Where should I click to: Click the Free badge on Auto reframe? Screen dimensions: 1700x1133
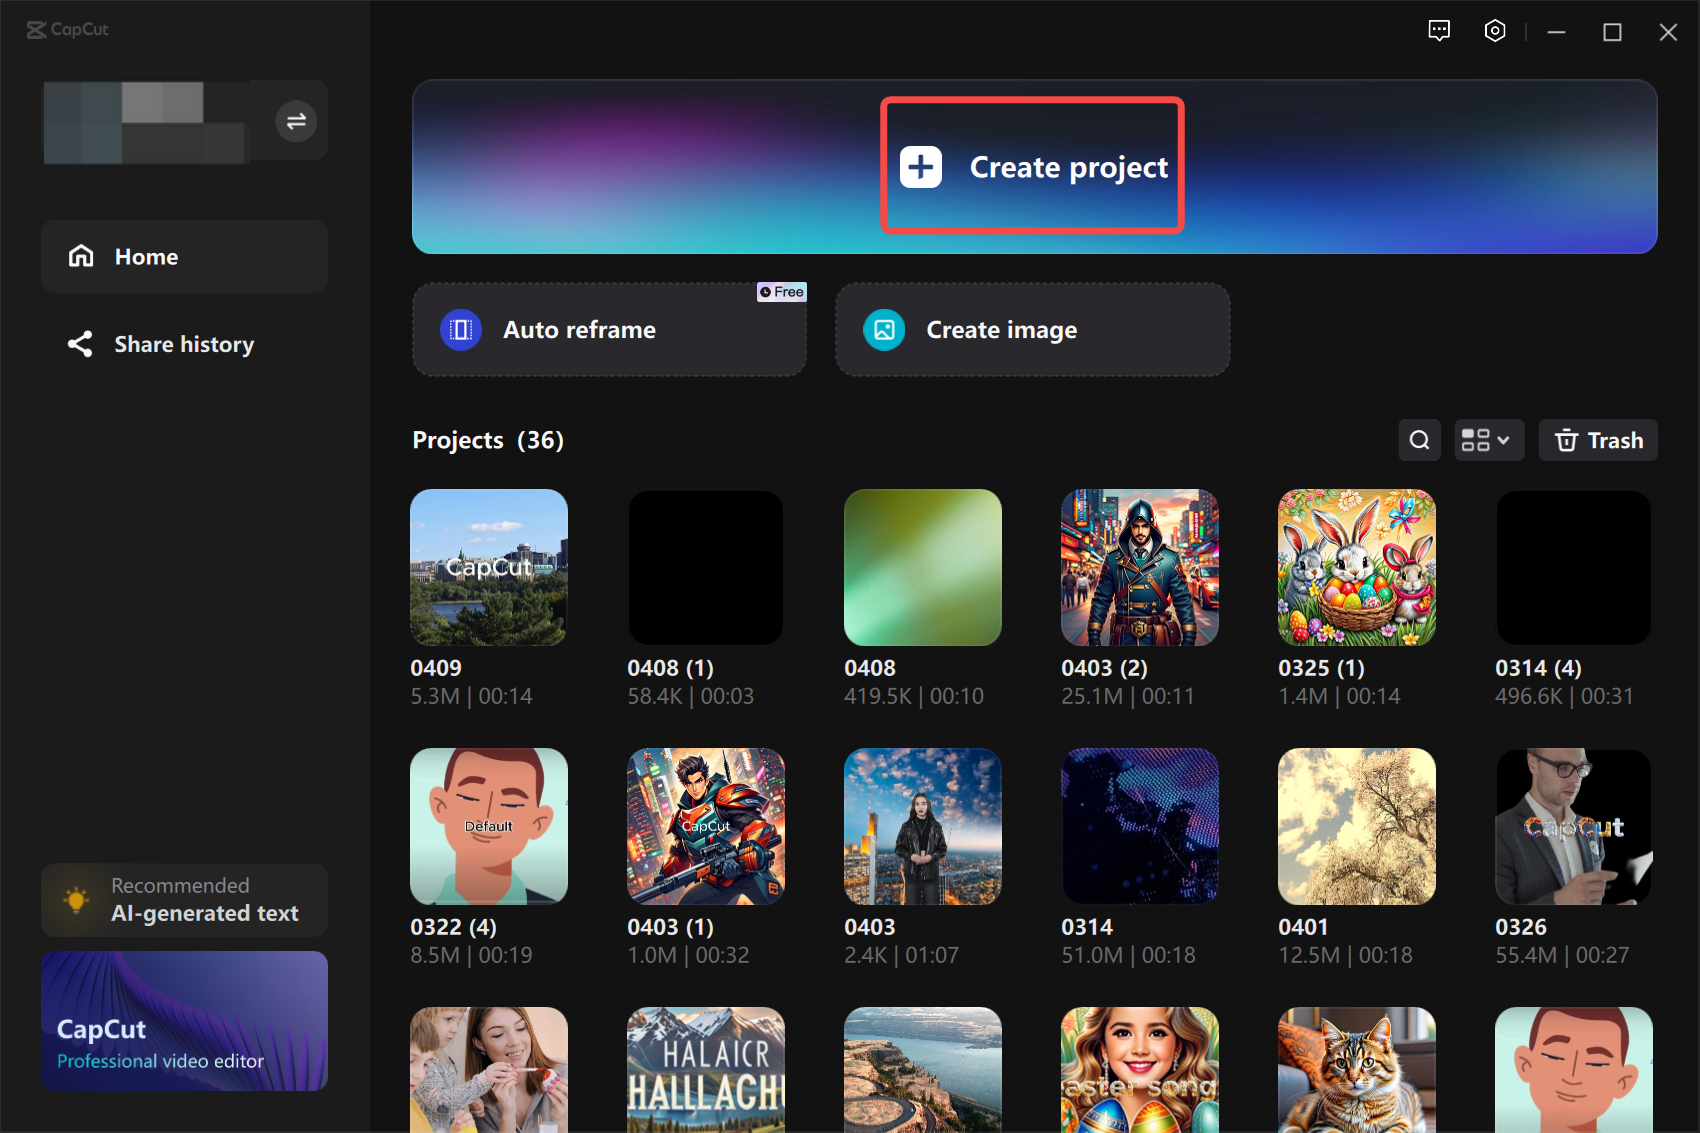click(x=781, y=291)
